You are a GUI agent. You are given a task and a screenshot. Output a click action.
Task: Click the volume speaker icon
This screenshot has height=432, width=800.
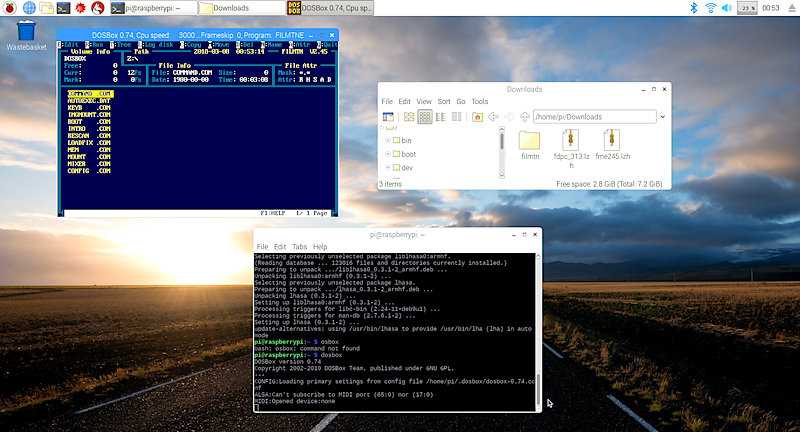(x=727, y=8)
